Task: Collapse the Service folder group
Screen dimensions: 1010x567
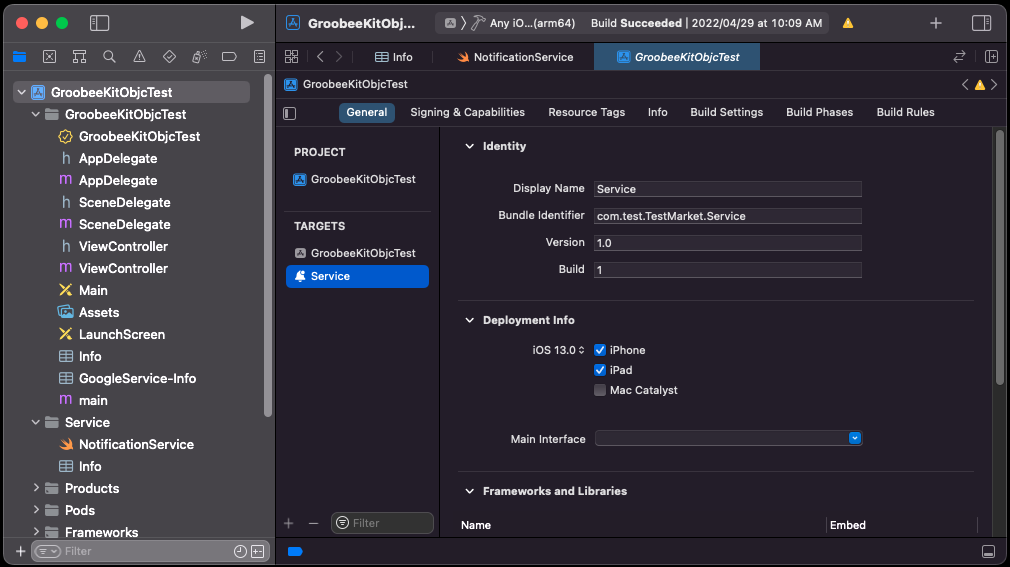Action: [x=36, y=422]
